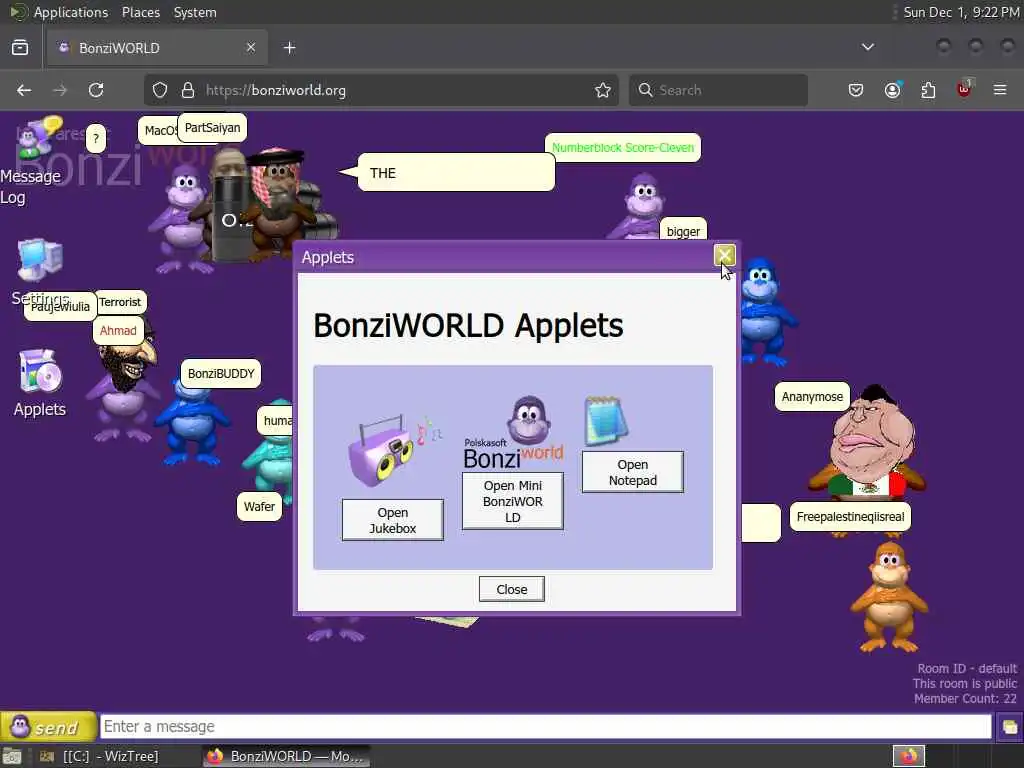Click the Close button in Applets dialog

coord(511,589)
